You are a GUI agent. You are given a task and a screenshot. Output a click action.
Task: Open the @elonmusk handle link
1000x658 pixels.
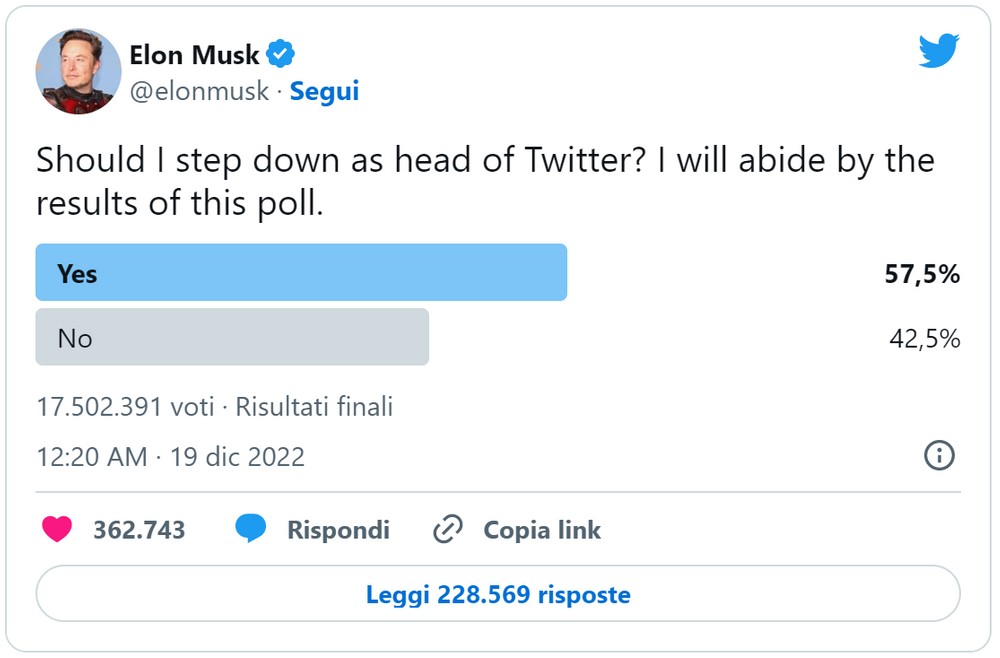[199, 92]
